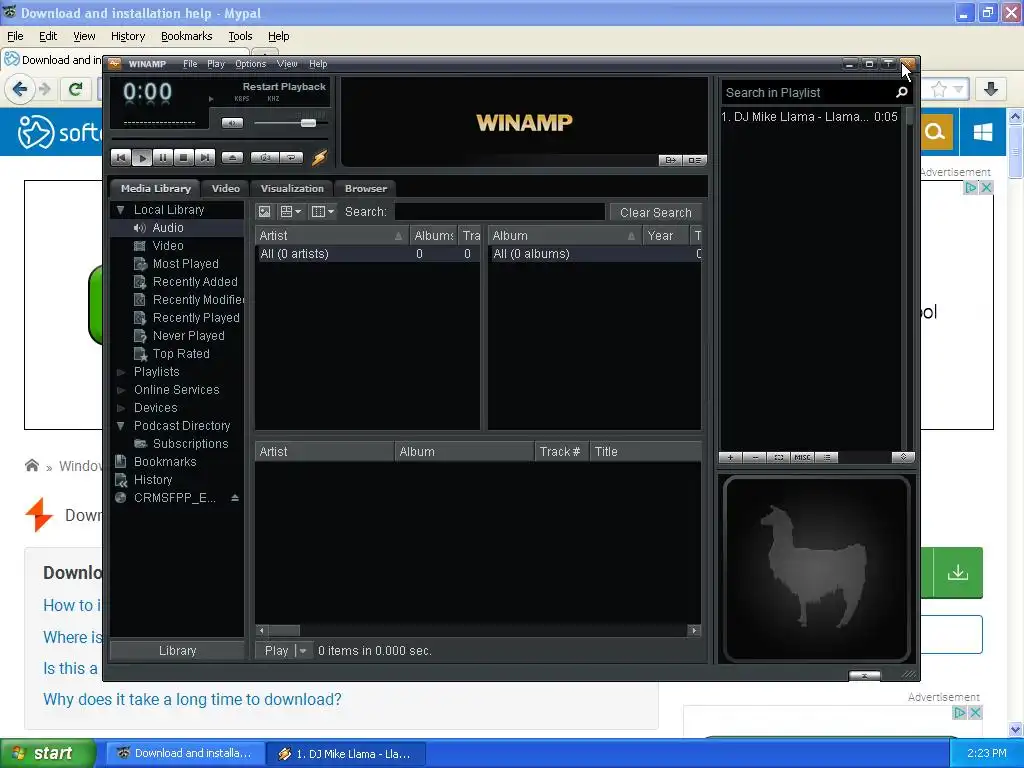Switch to the Visualization tab

292,188
